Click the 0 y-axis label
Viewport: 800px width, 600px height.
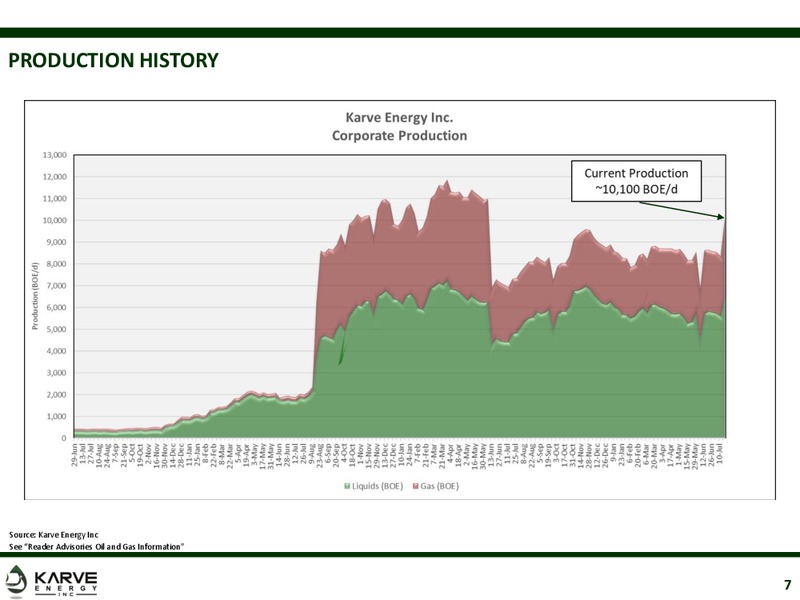coord(64,438)
